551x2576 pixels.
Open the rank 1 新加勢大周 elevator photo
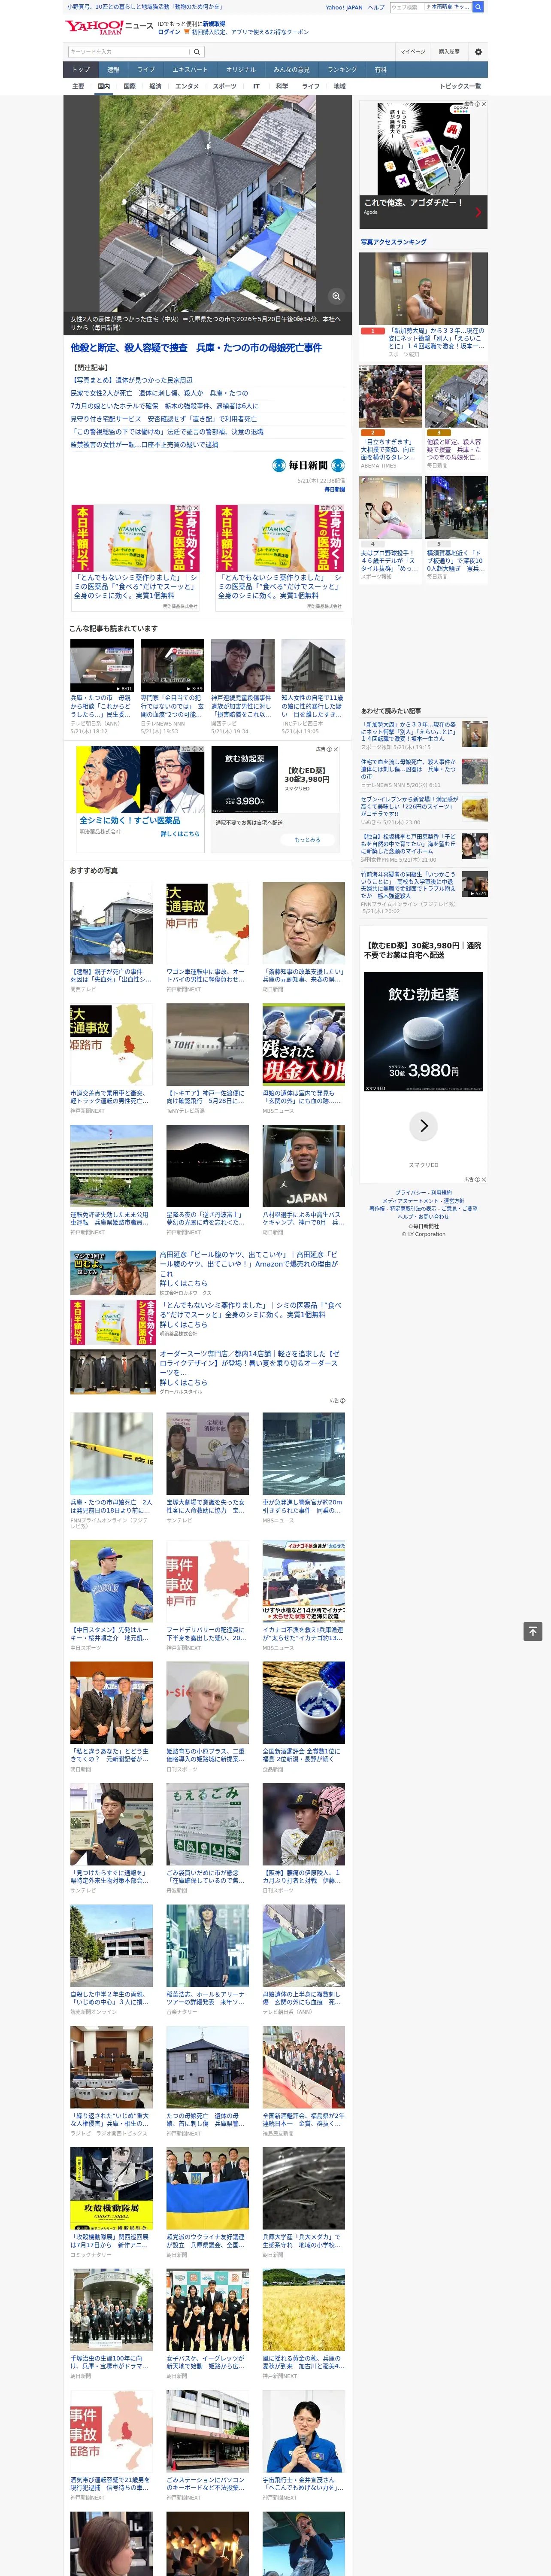coord(424,289)
